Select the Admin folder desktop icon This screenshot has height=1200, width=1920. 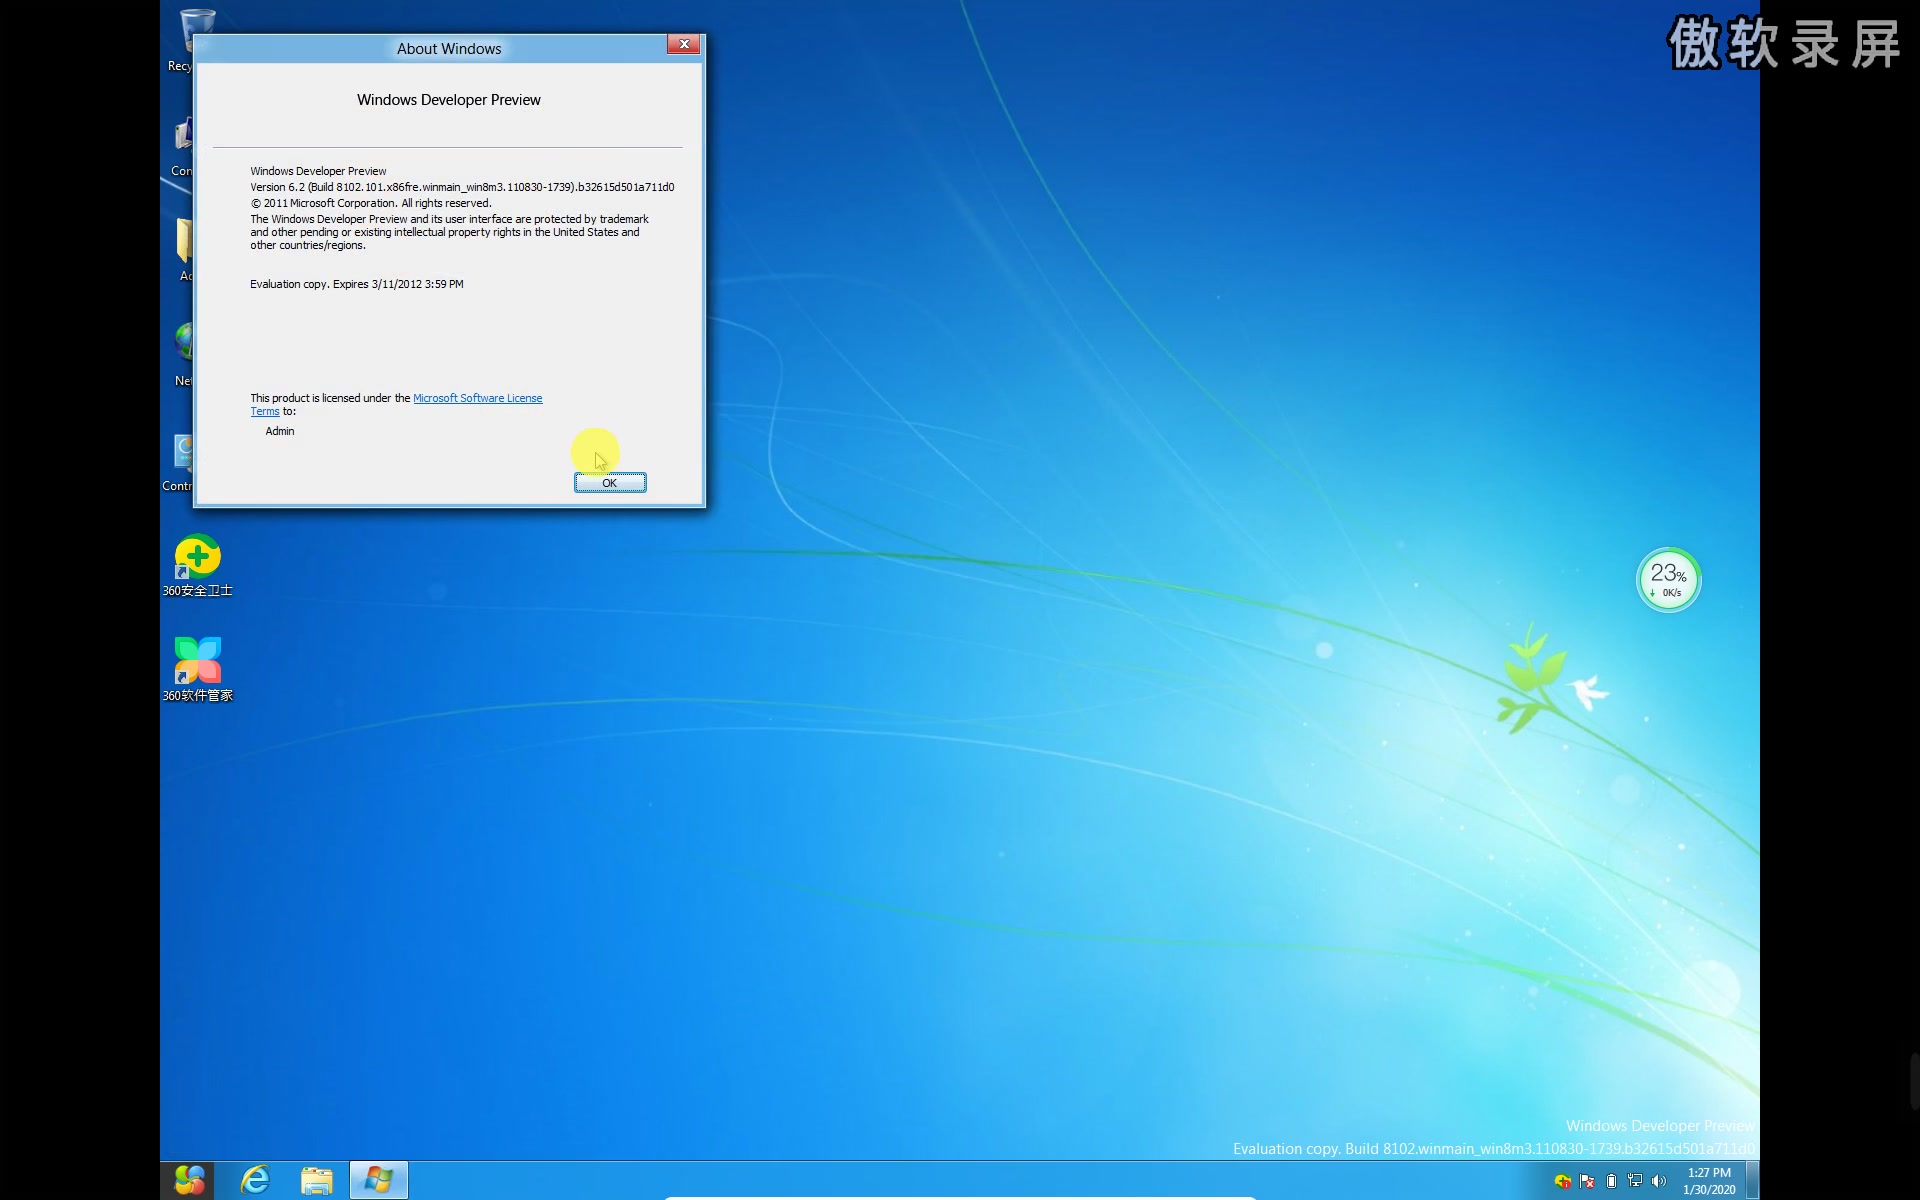(x=183, y=250)
